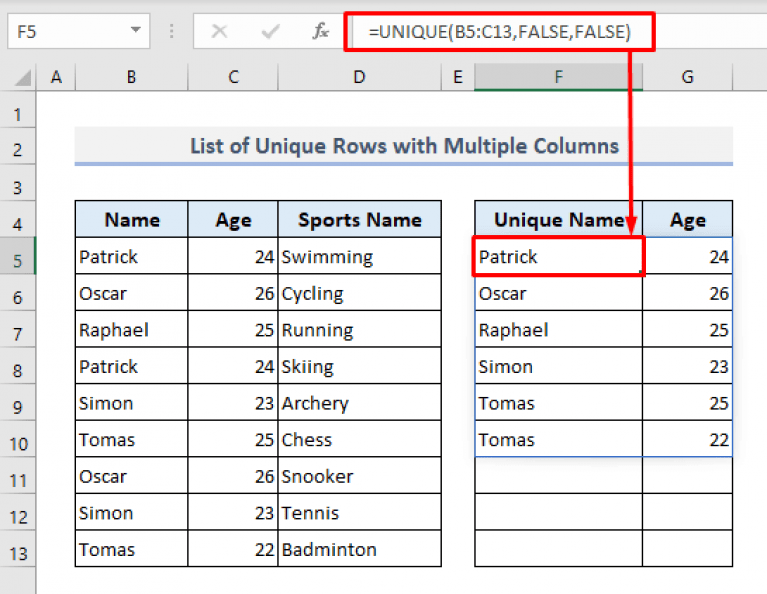This screenshot has height=594, width=767.
Task: Click the 'Age' header in column C
Action: click(x=233, y=220)
